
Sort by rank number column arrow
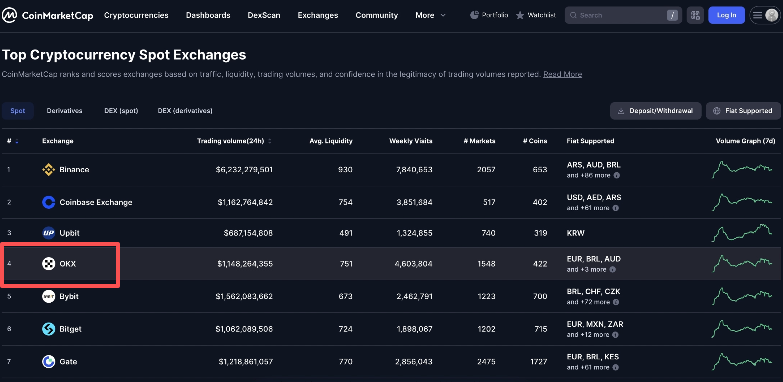(x=17, y=141)
